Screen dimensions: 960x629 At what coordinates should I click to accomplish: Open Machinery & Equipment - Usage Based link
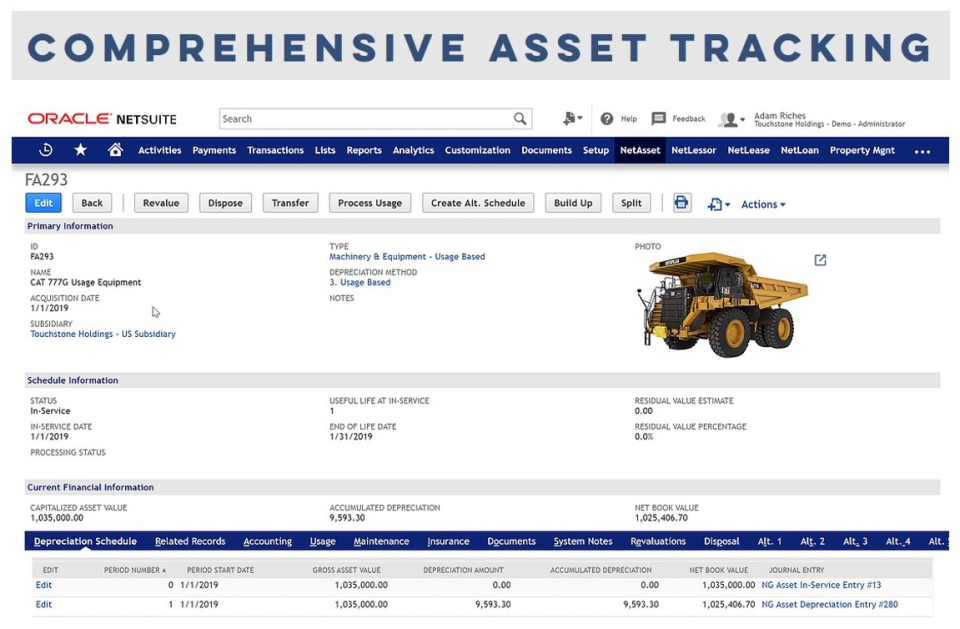click(407, 257)
